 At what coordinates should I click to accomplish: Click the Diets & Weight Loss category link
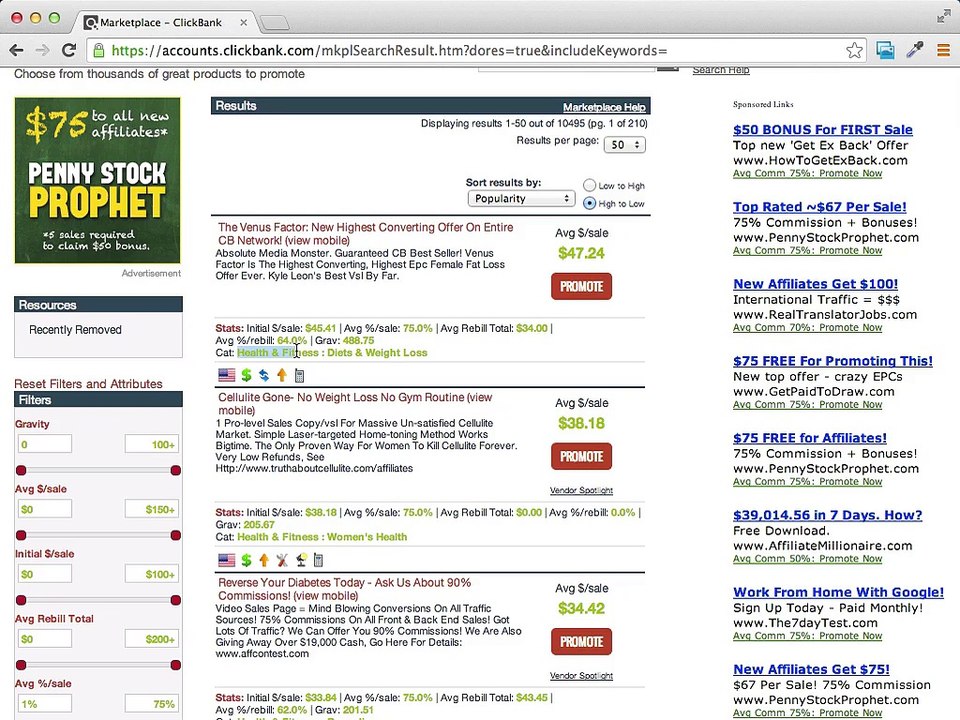pos(377,353)
